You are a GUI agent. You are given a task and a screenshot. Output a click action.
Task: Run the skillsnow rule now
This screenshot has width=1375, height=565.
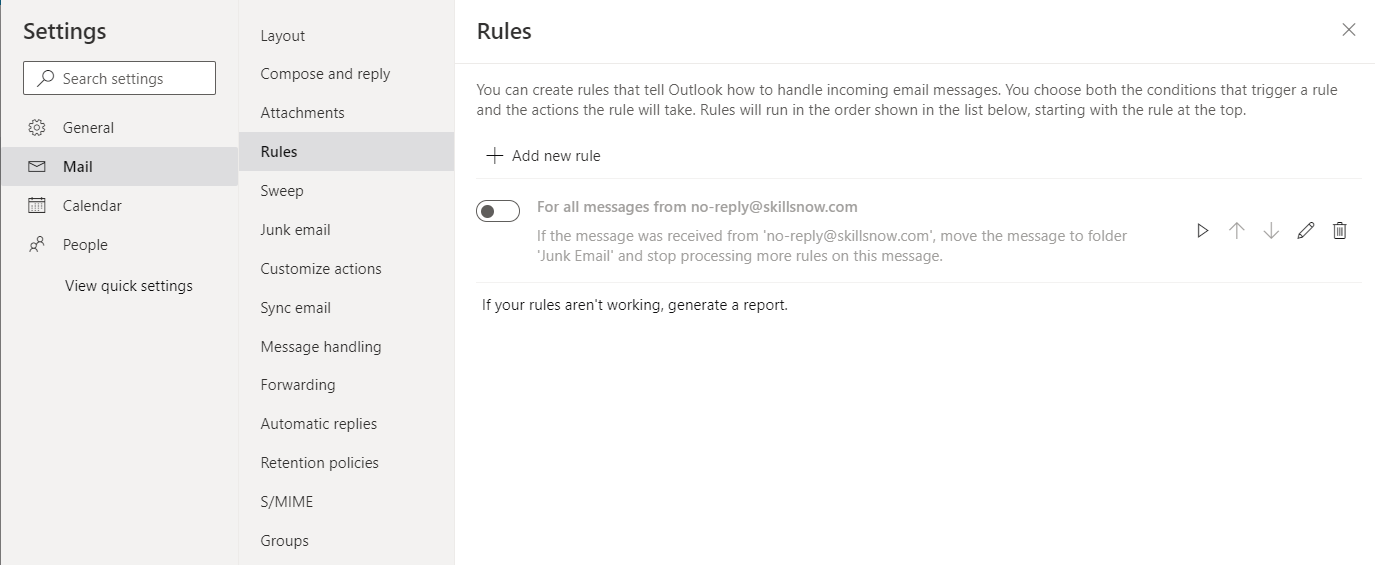[x=1202, y=231]
